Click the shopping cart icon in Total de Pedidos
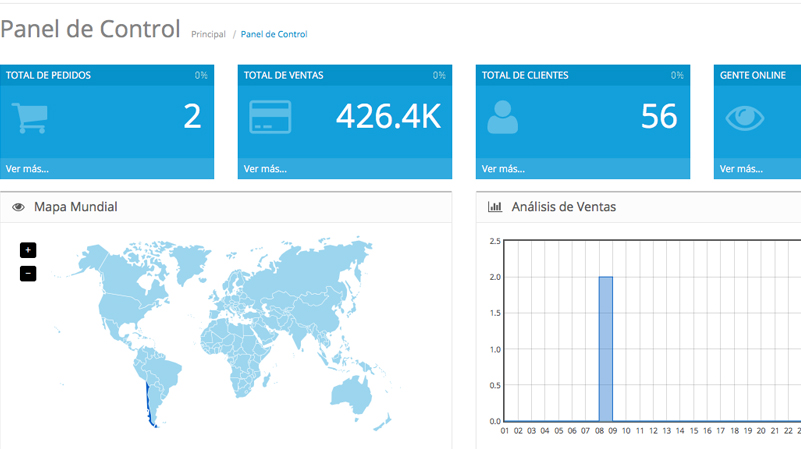Viewport: 801px width, 449px height. click(x=30, y=117)
